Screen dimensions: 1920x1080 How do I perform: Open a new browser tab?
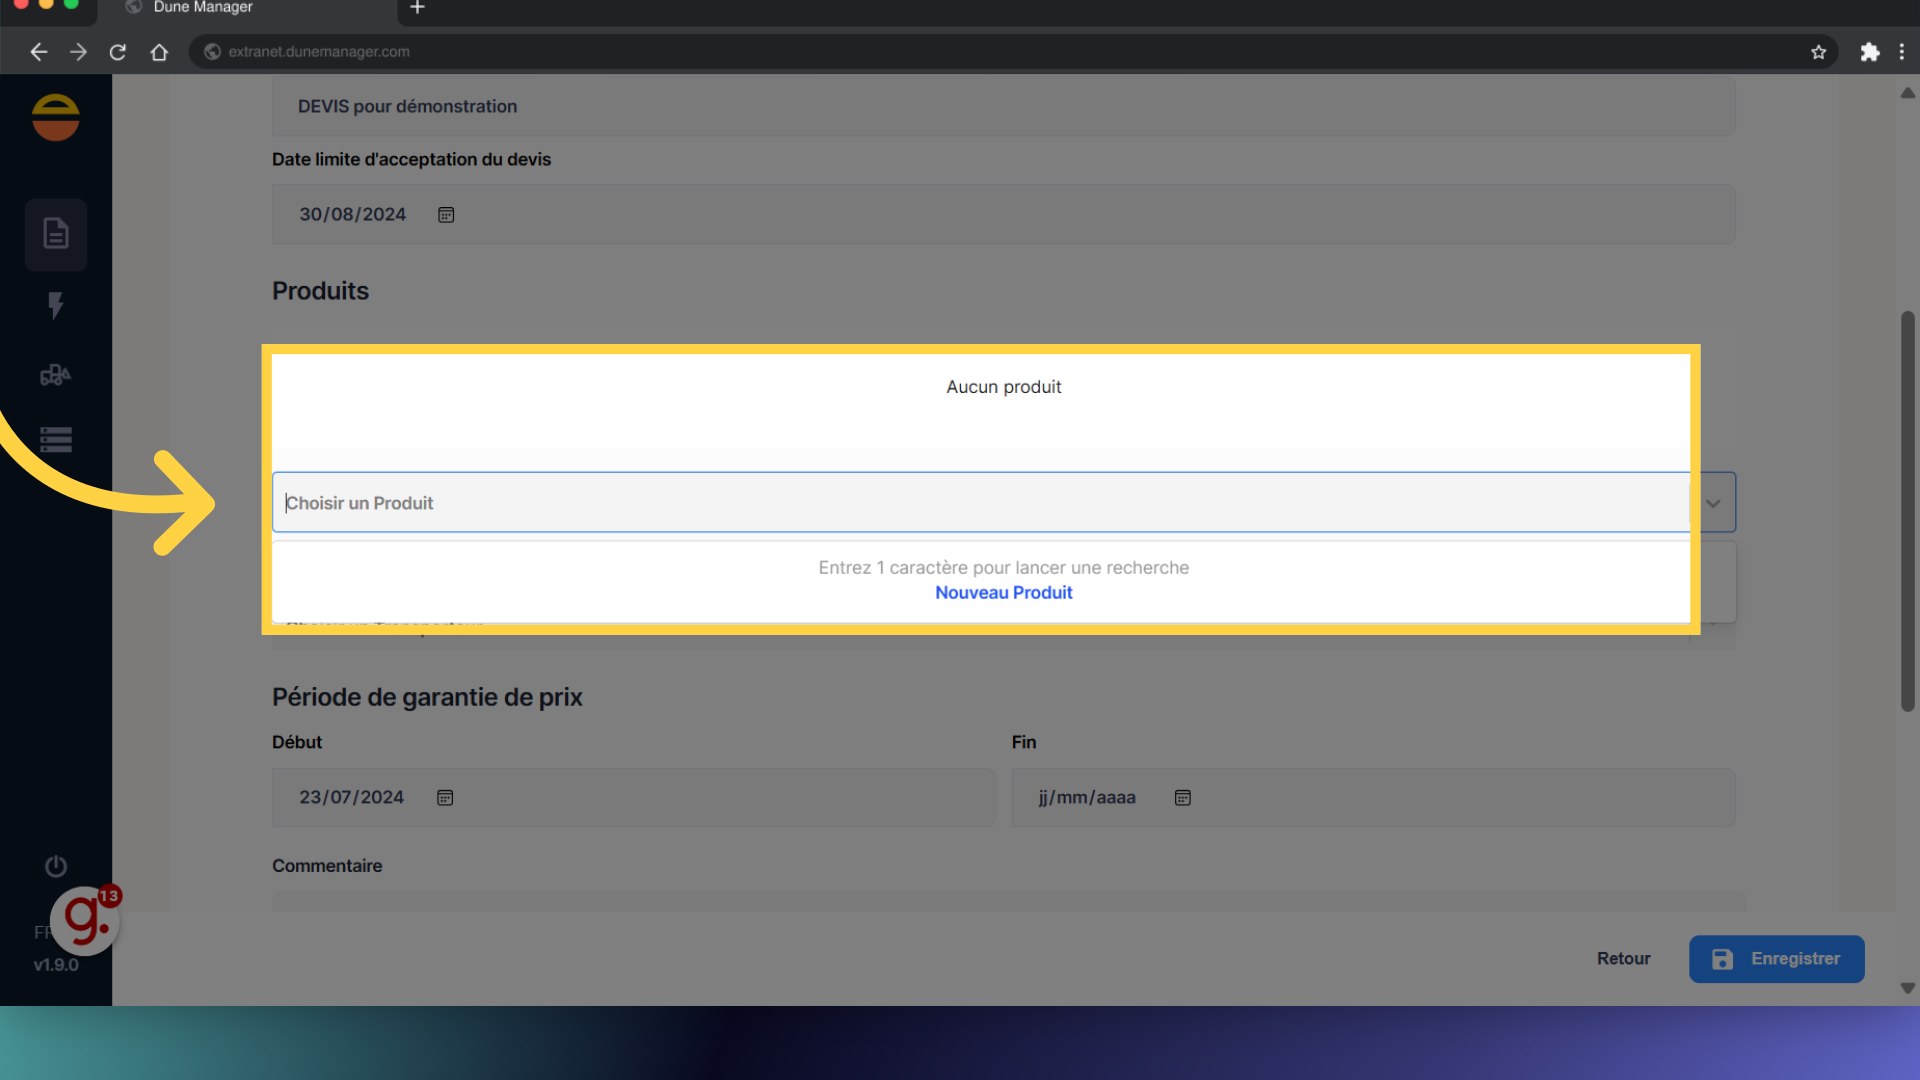click(418, 8)
